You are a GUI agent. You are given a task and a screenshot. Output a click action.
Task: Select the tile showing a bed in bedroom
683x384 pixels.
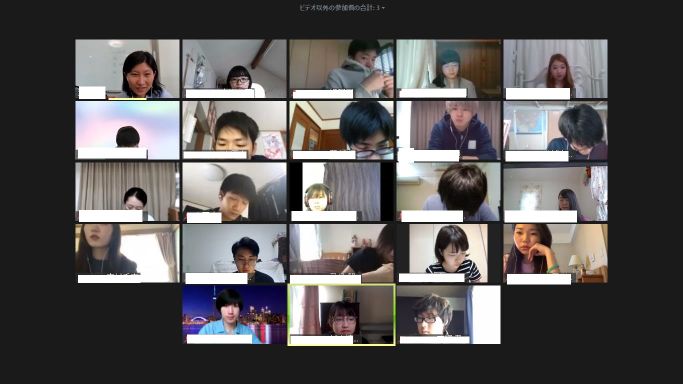tap(342, 253)
